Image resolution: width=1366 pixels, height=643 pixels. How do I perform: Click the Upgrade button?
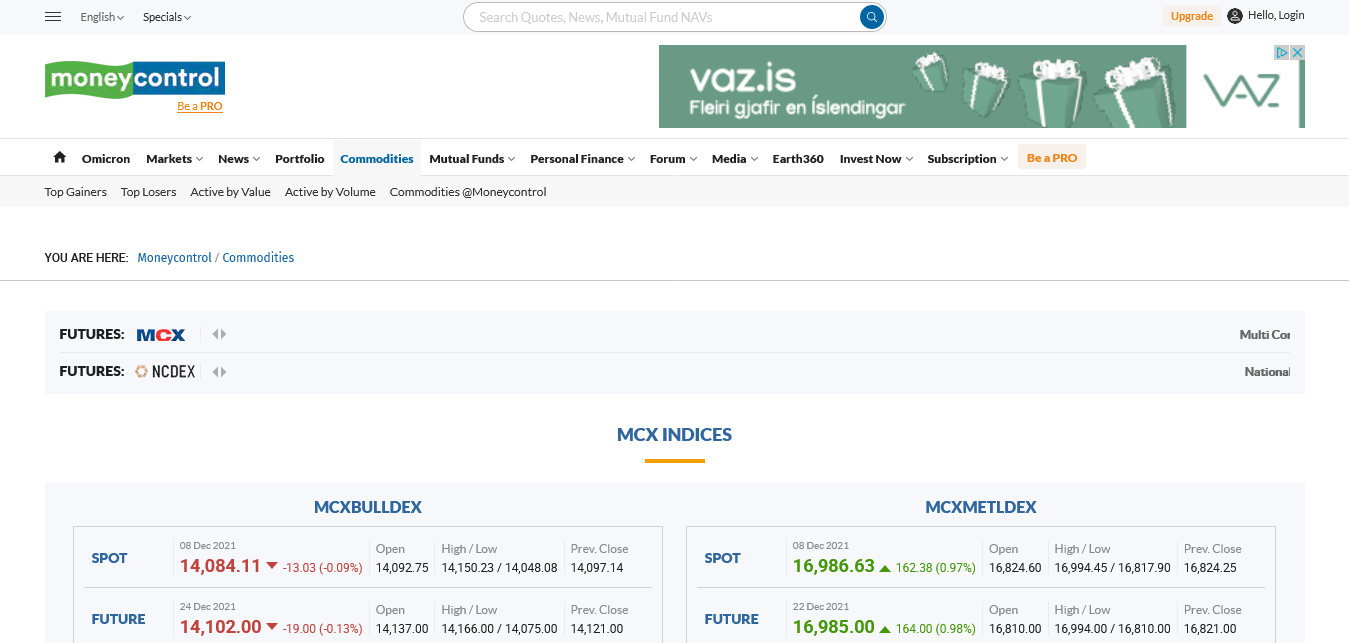[x=1191, y=16]
